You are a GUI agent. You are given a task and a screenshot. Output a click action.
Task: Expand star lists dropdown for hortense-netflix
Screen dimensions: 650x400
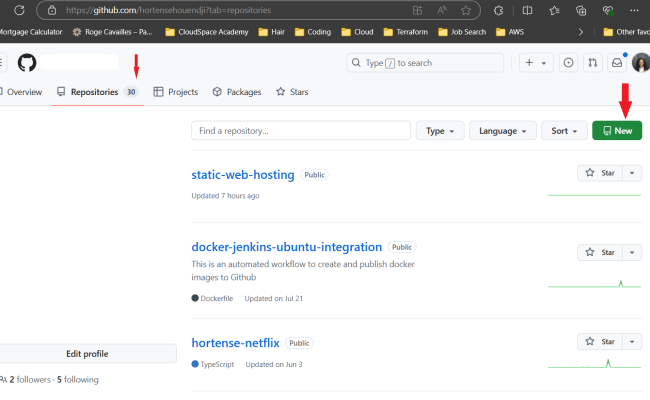(x=632, y=342)
